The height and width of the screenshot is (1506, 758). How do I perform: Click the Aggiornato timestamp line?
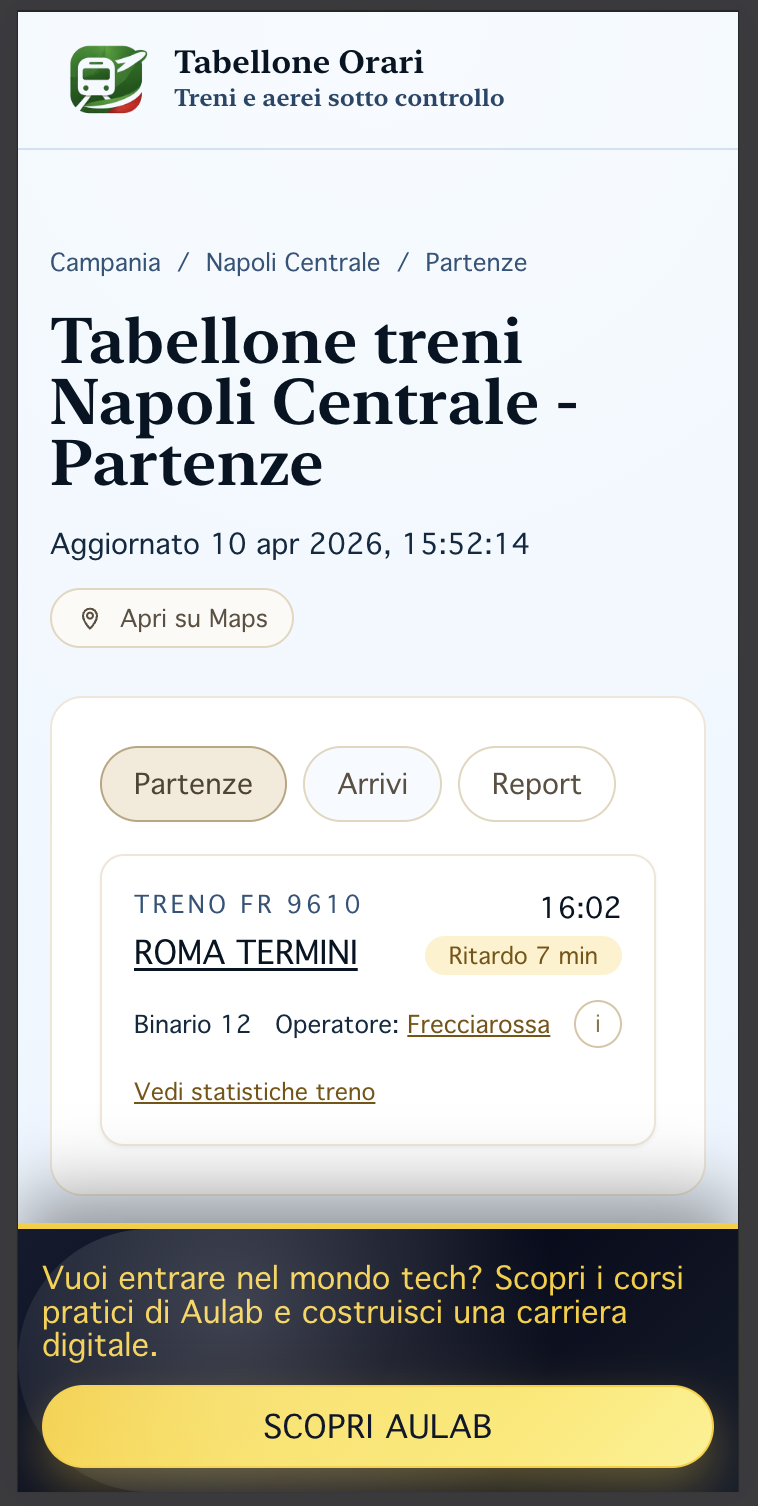pyautogui.click(x=290, y=544)
